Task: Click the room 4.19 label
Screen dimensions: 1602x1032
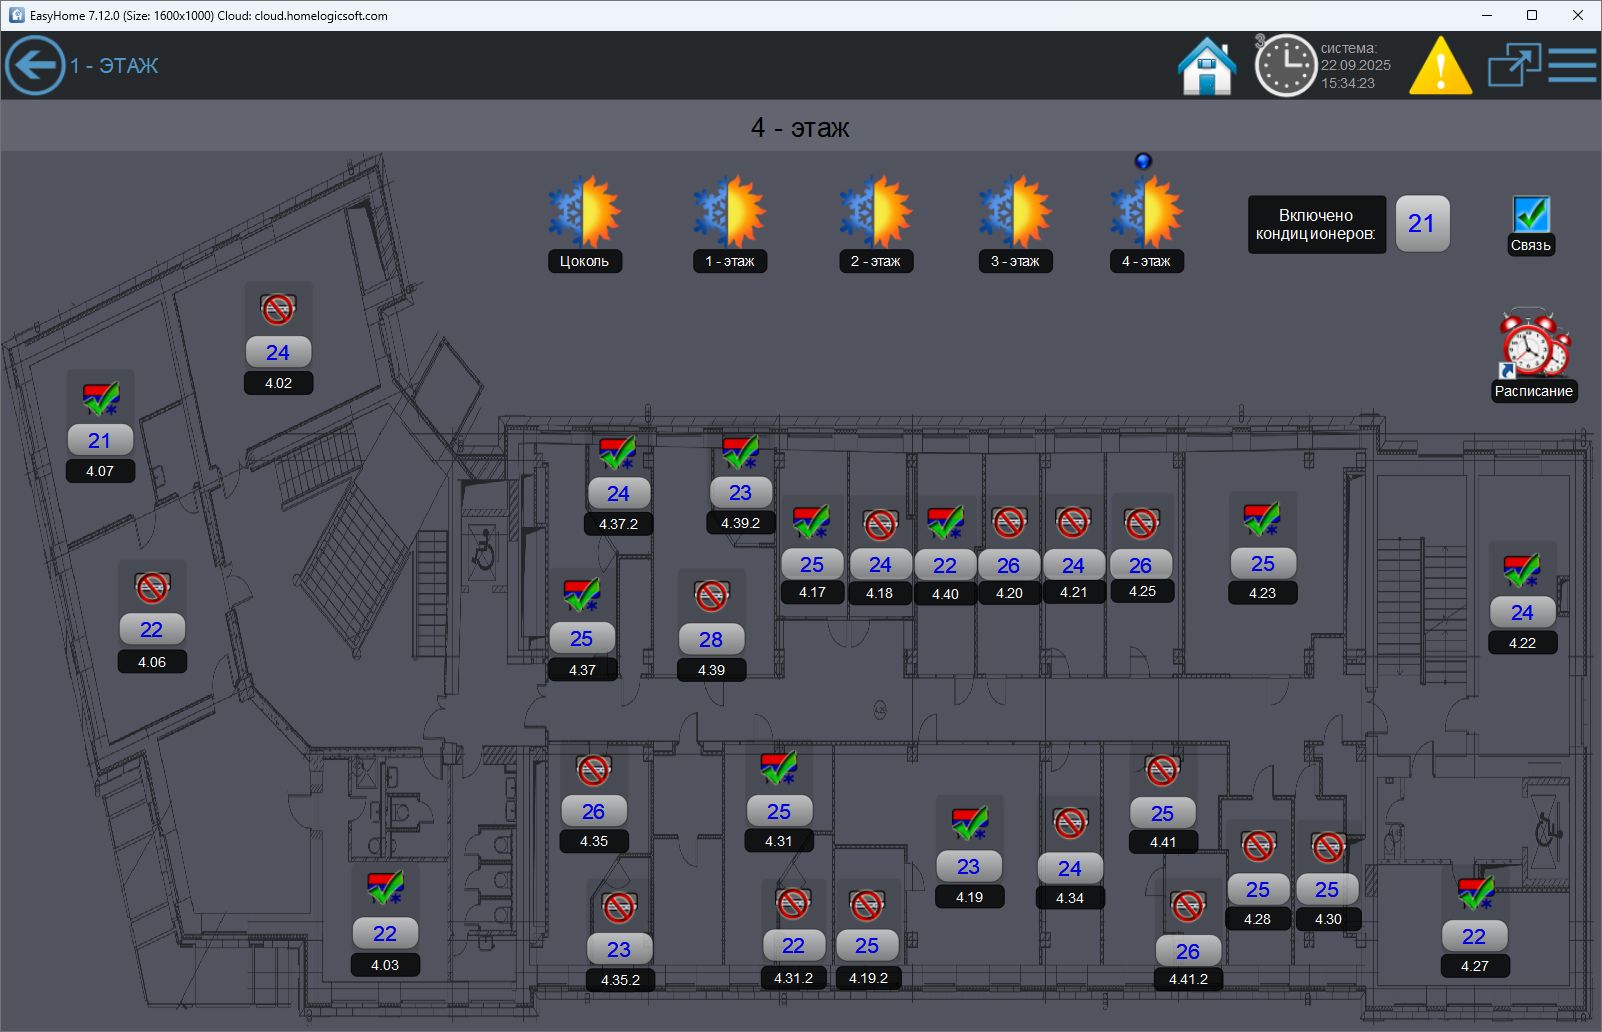Action: coord(969,897)
